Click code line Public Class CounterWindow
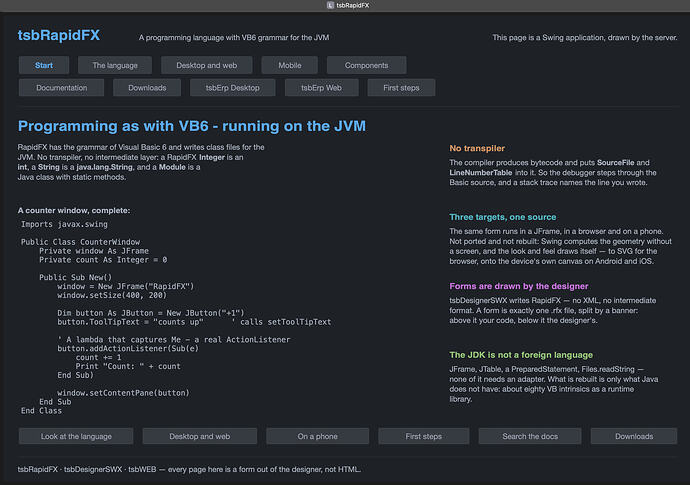This screenshot has height=485, width=690. point(81,242)
